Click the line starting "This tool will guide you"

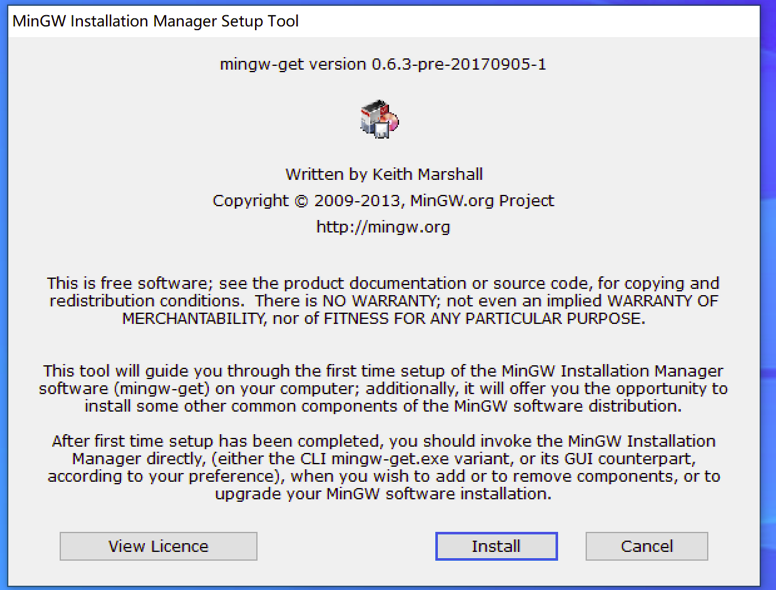click(x=383, y=371)
